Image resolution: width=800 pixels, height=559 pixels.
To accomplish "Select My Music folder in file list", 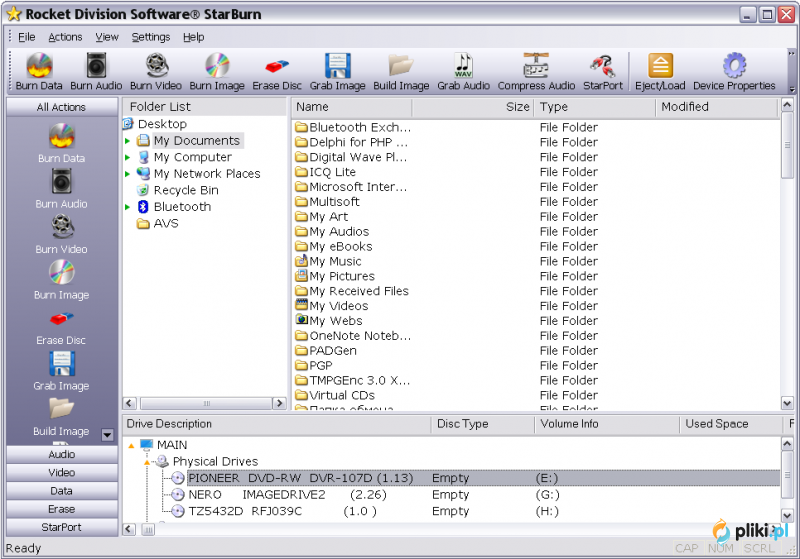I will click(x=329, y=261).
